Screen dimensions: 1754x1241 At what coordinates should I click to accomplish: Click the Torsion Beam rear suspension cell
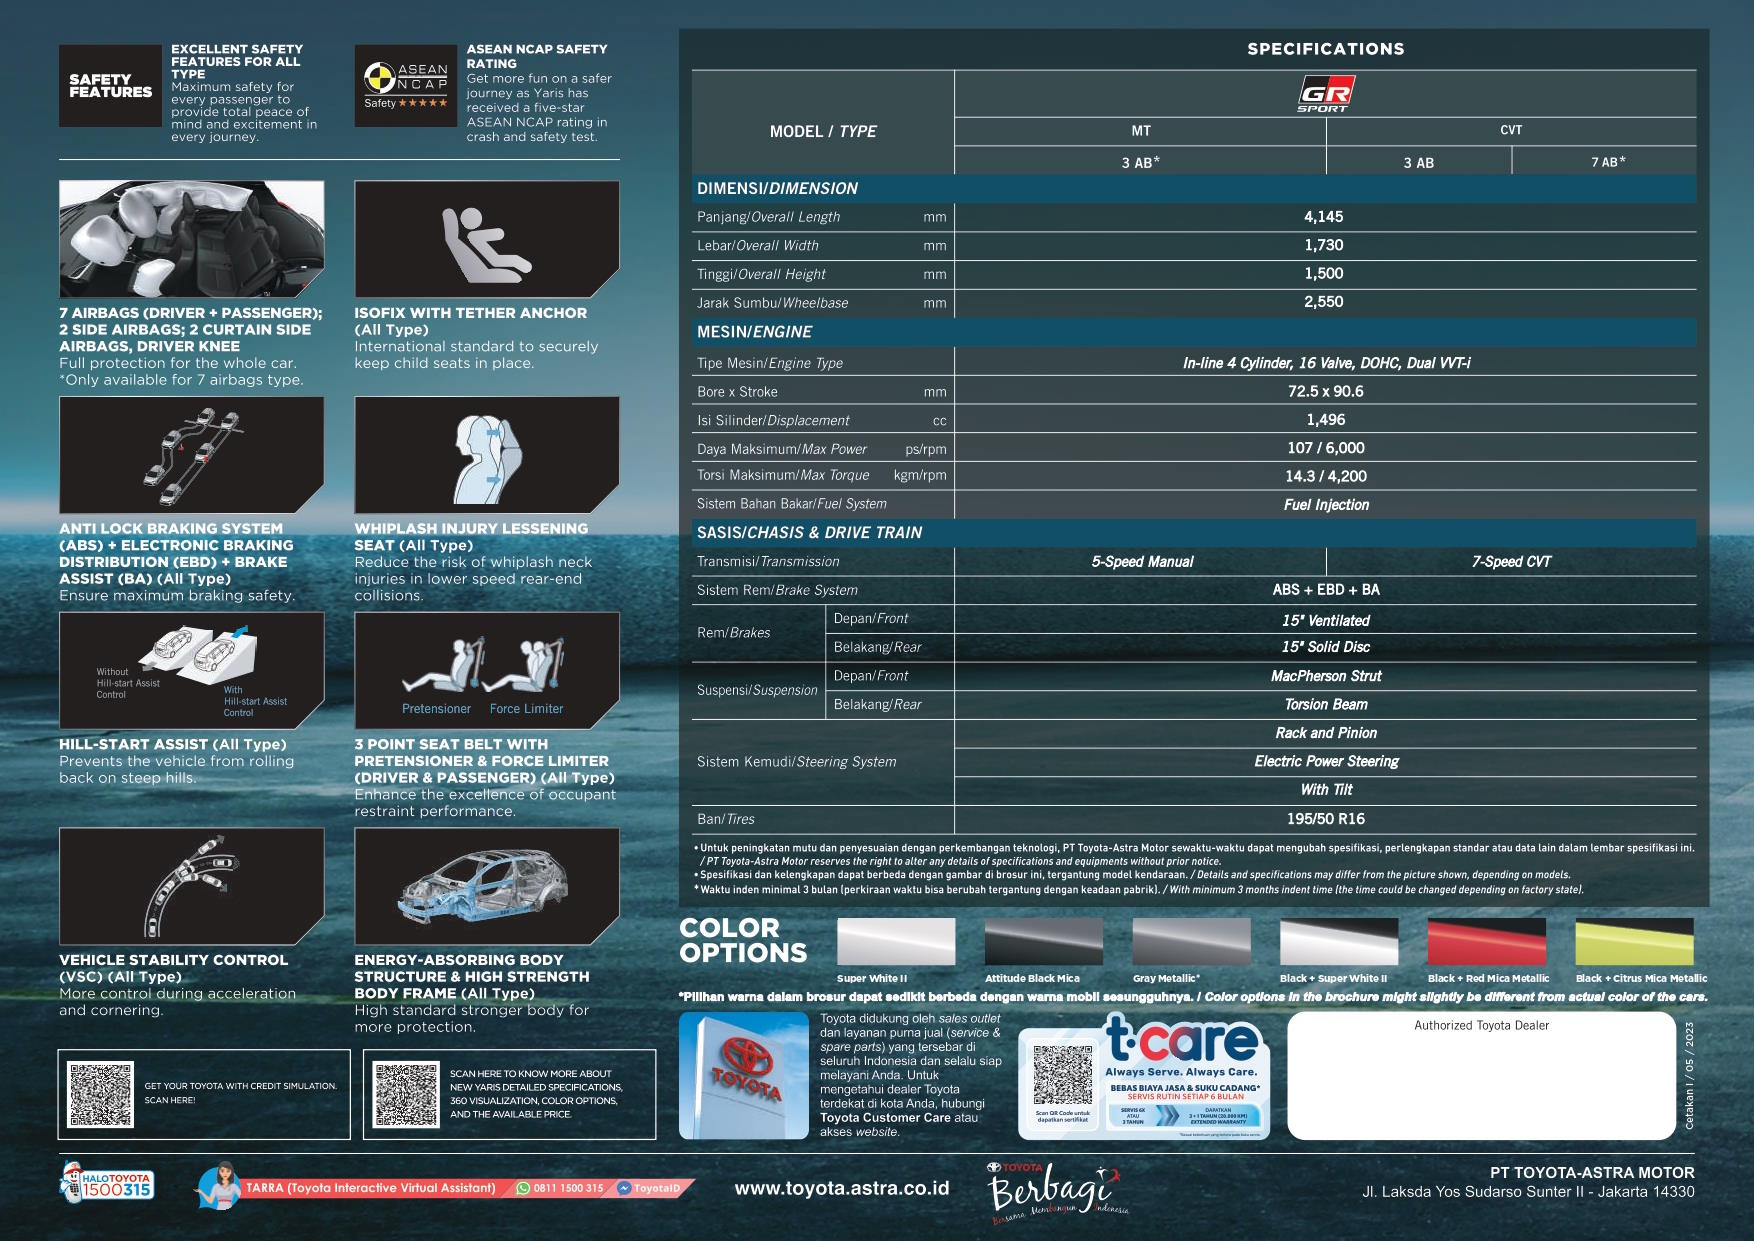(x=1326, y=705)
